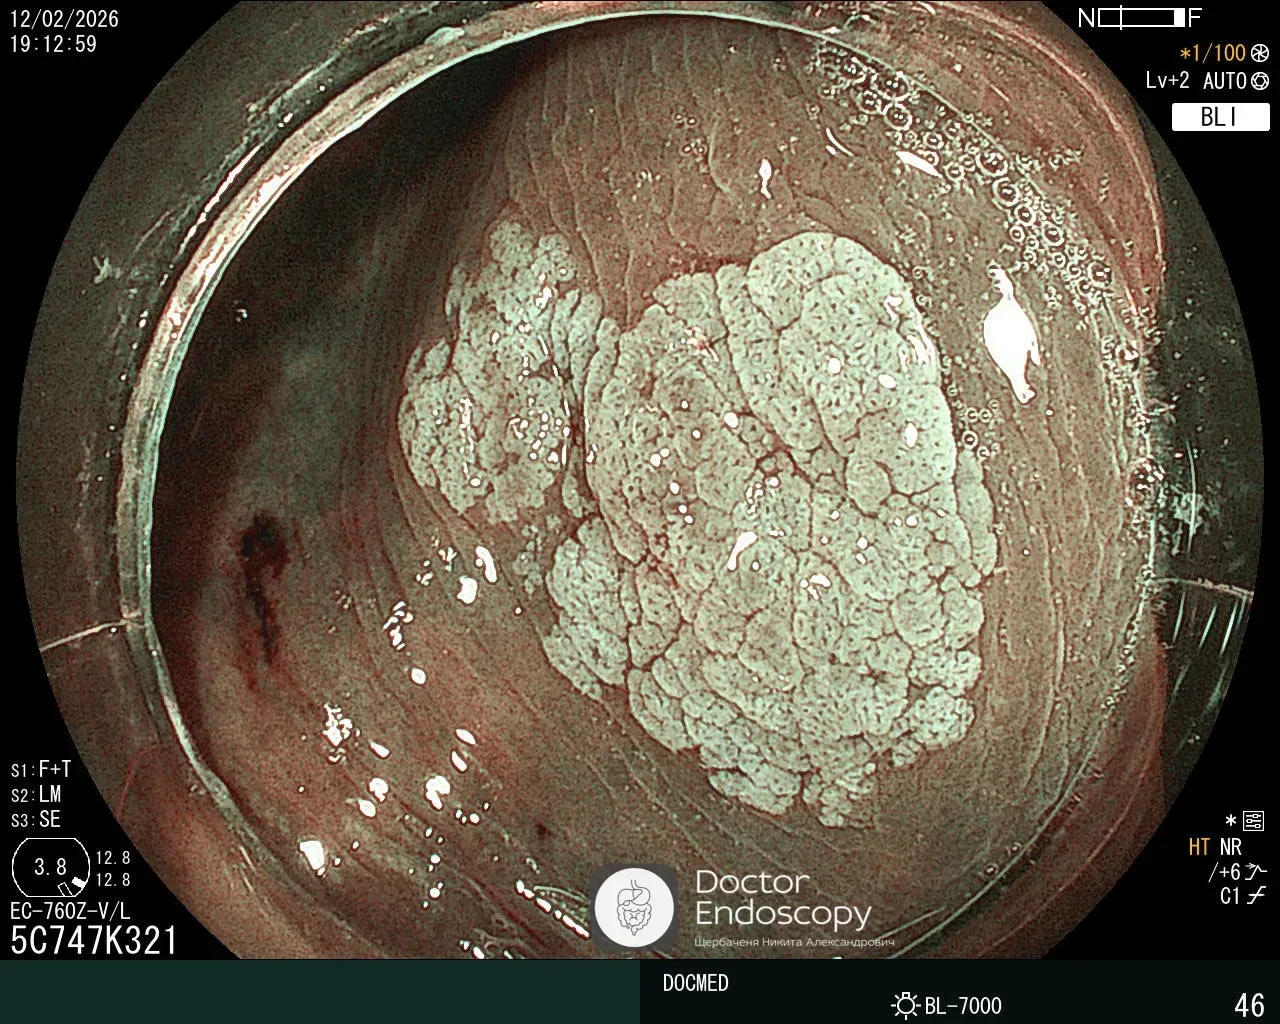The image size is (1280, 1024).
Task: Click the Doctor Endoscopy logo circle
Action: (634, 908)
